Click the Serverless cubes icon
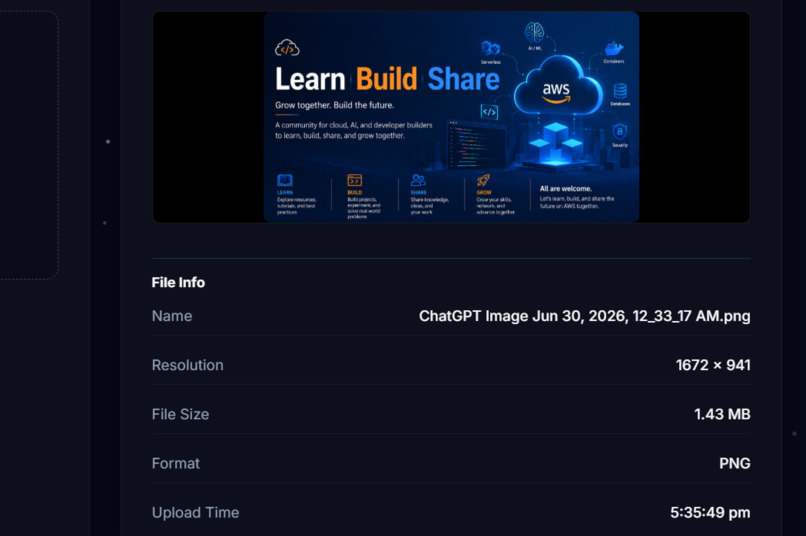 [490, 49]
